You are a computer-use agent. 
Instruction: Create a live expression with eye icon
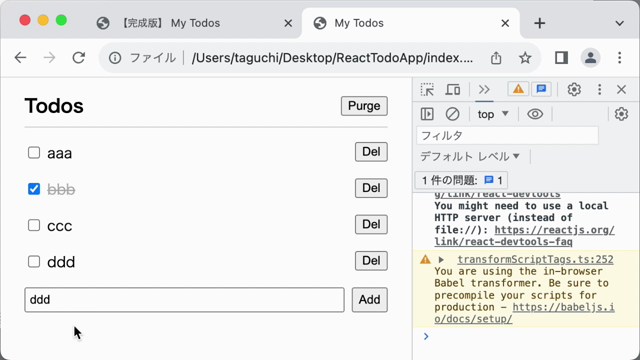[535, 114]
